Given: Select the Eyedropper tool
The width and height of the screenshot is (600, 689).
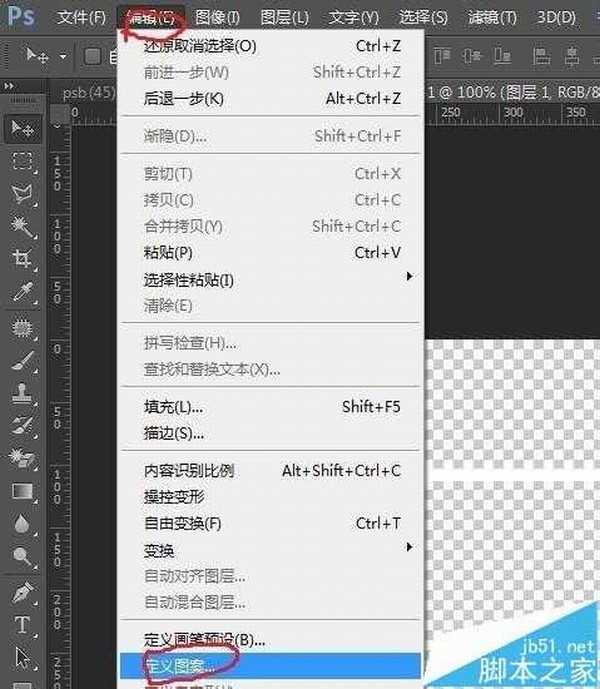Looking at the screenshot, I should coord(22,293).
